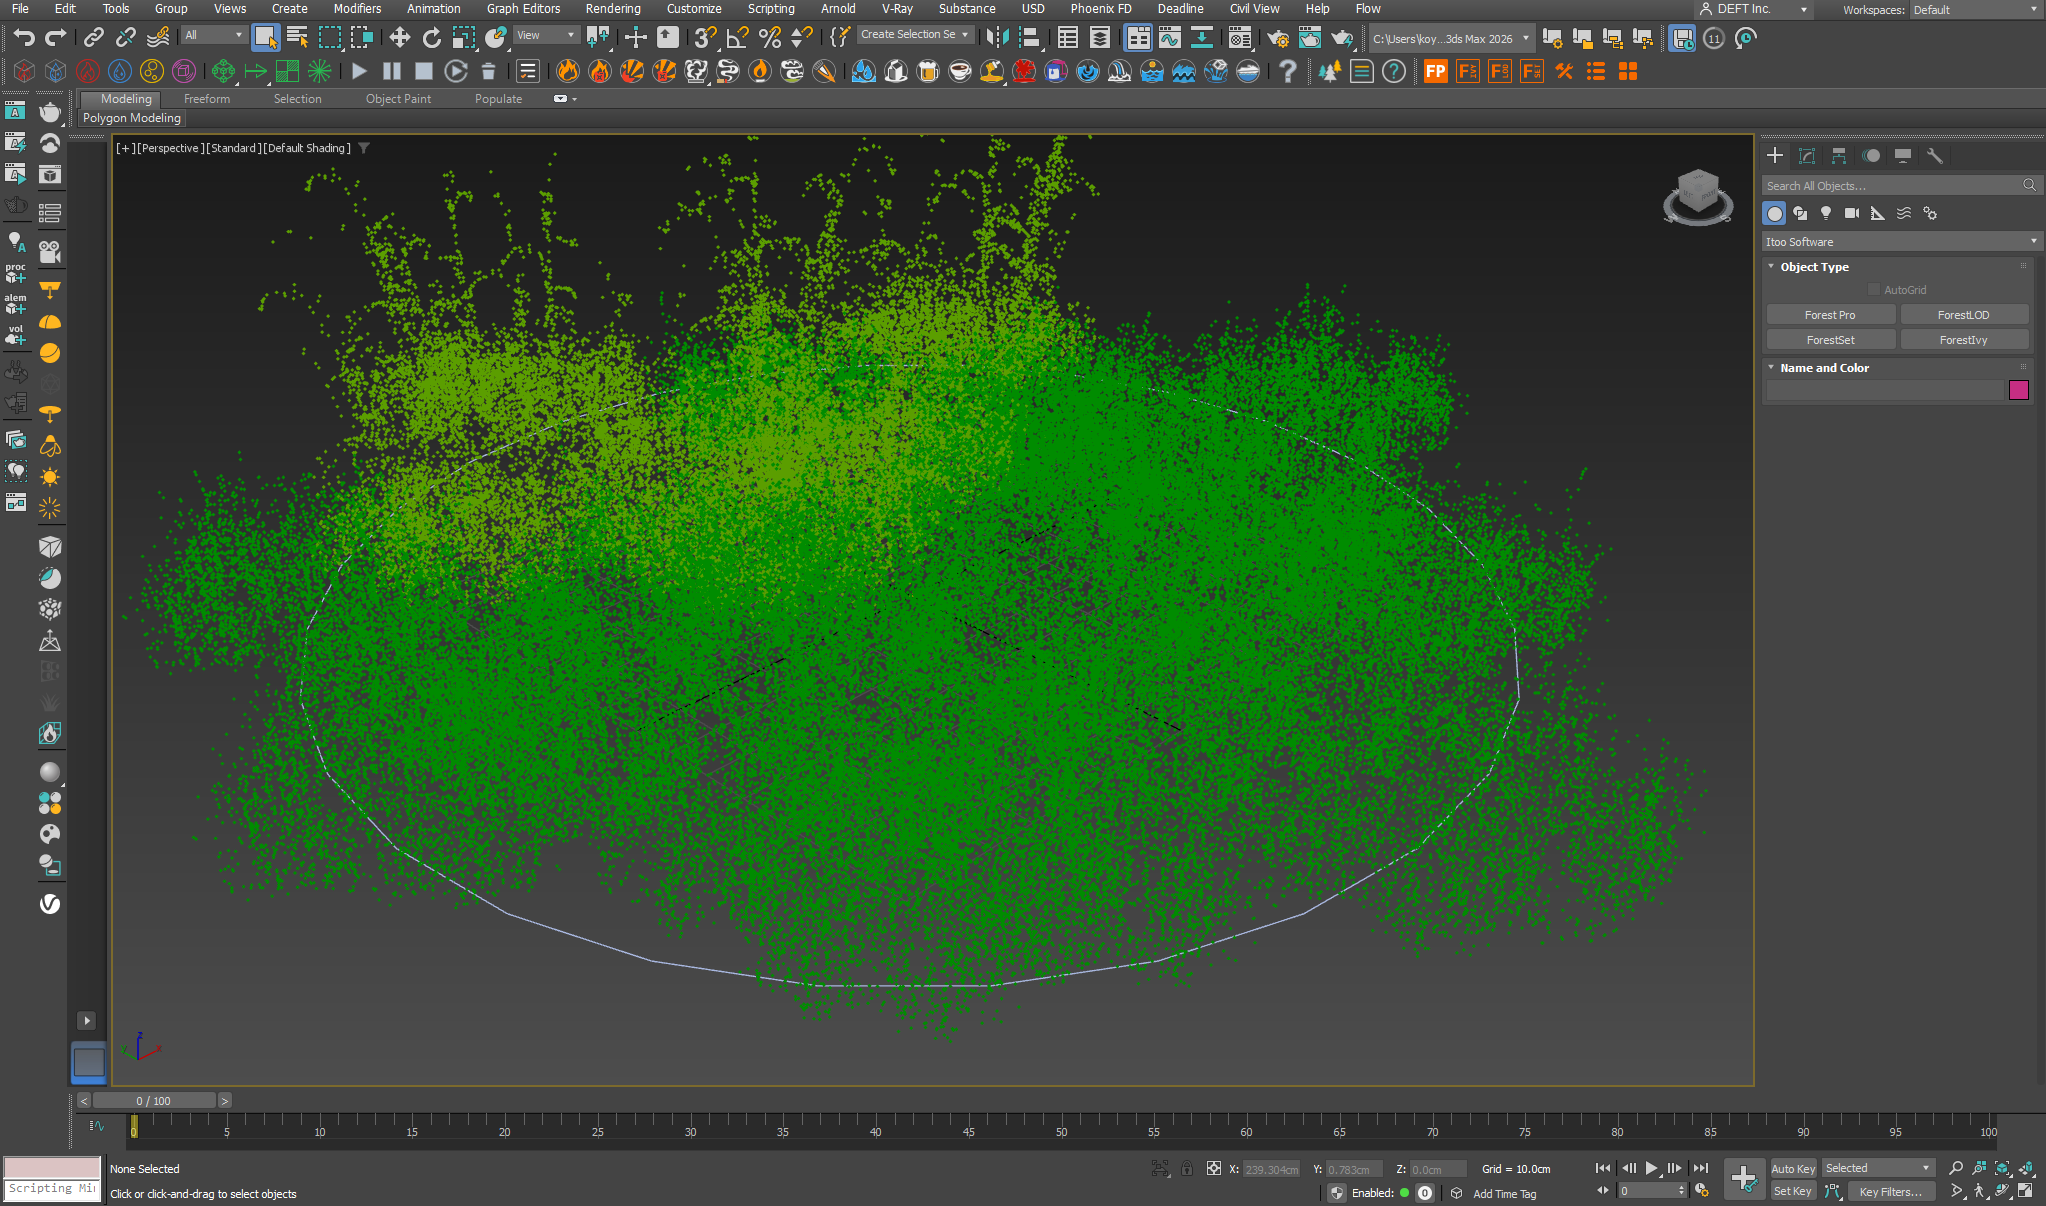2046x1206 pixels.
Task: Open Forest Pack FP toolbar icon
Action: 1435,71
